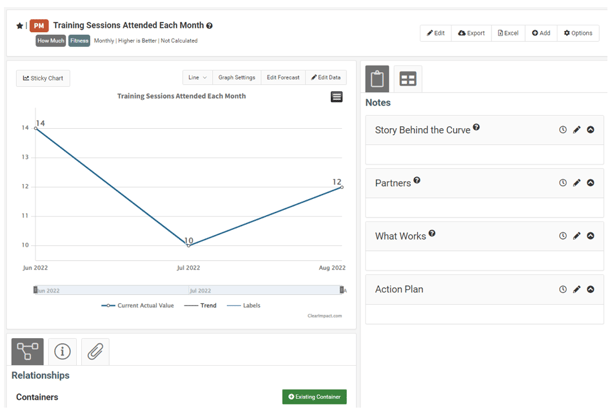
Task: Click the Jul 2022 data point
Action: click(x=188, y=244)
